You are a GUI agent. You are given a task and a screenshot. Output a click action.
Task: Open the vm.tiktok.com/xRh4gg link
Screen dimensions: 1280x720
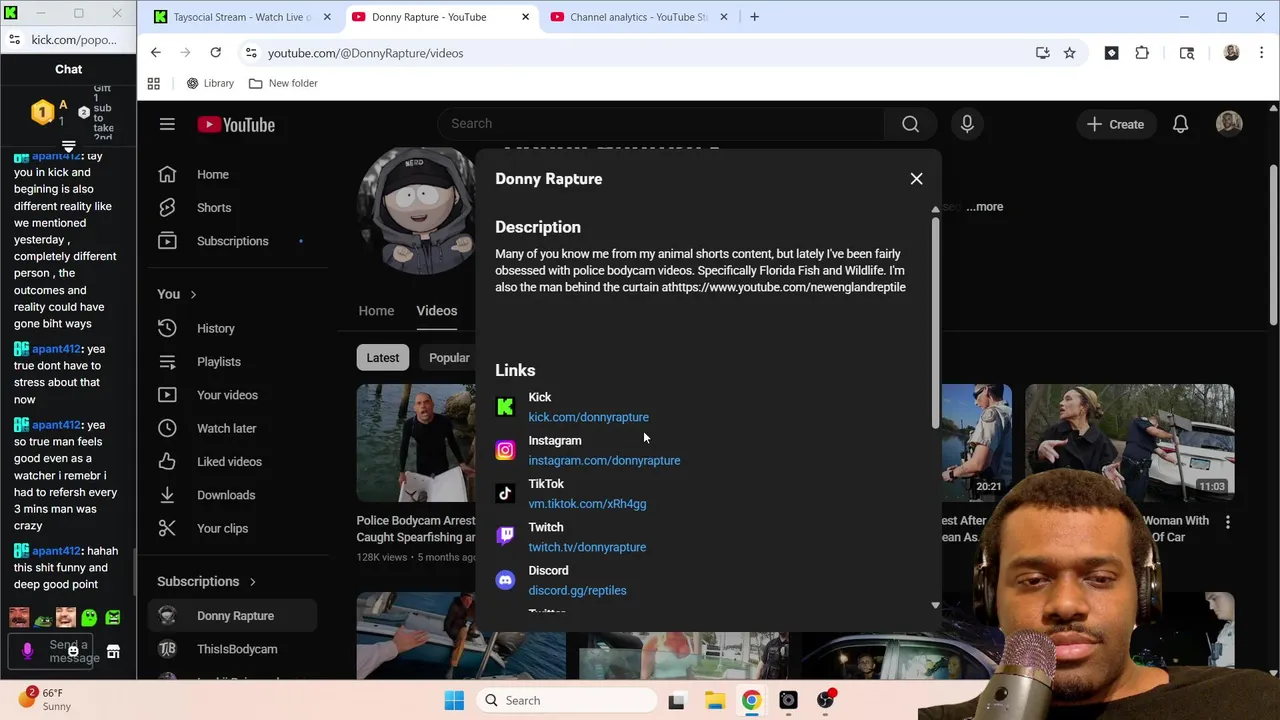click(587, 504)
